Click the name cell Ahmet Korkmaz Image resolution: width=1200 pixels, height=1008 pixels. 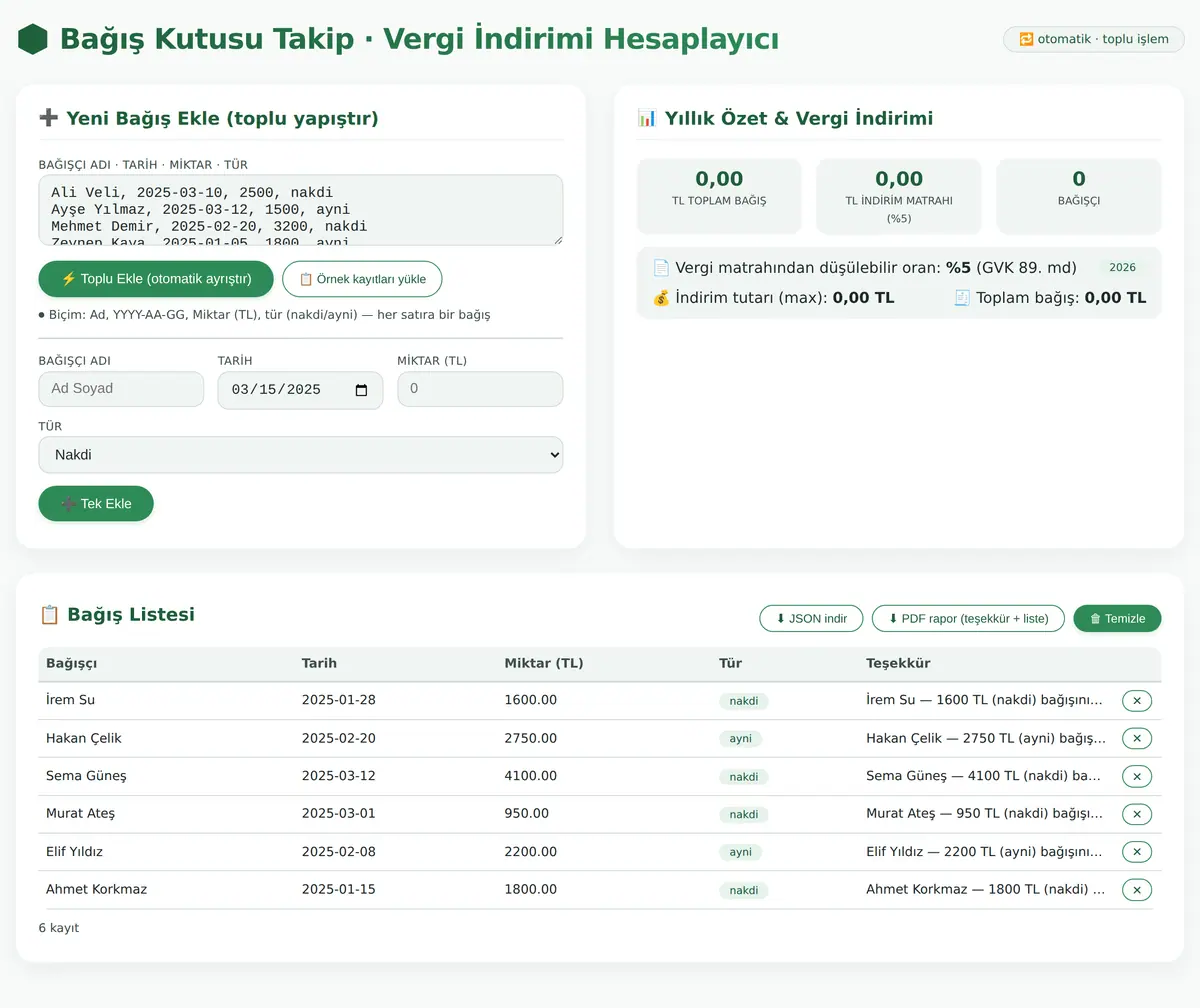point(96,889)
